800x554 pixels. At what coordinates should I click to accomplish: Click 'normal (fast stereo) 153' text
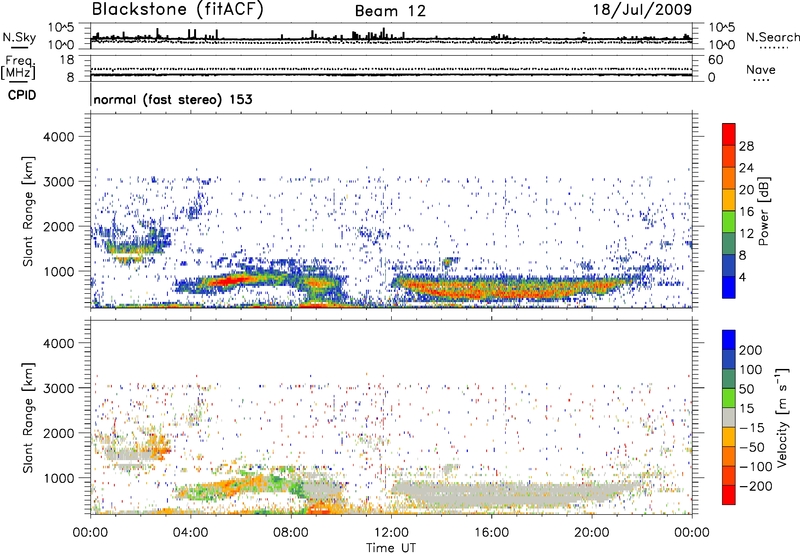(173, 99)
